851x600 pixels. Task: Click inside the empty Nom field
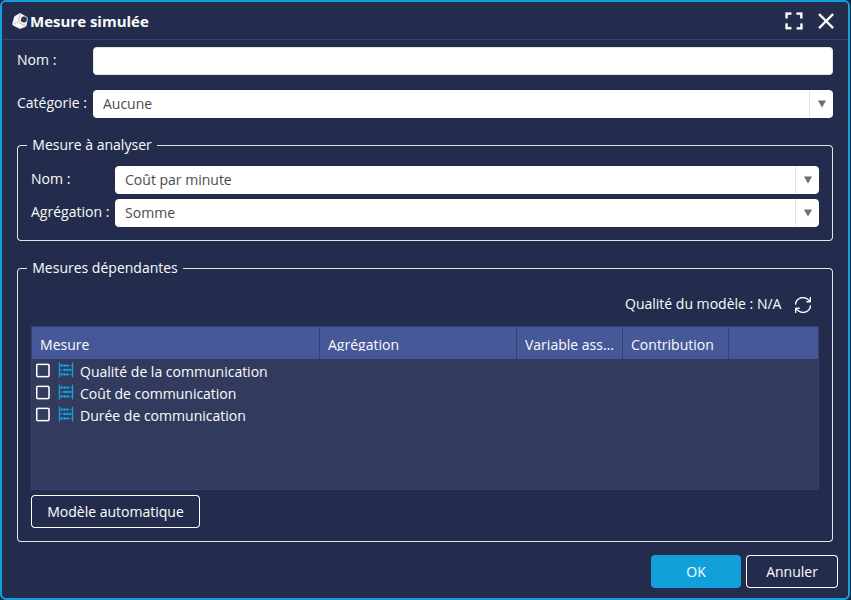click(x=460, y=61)
